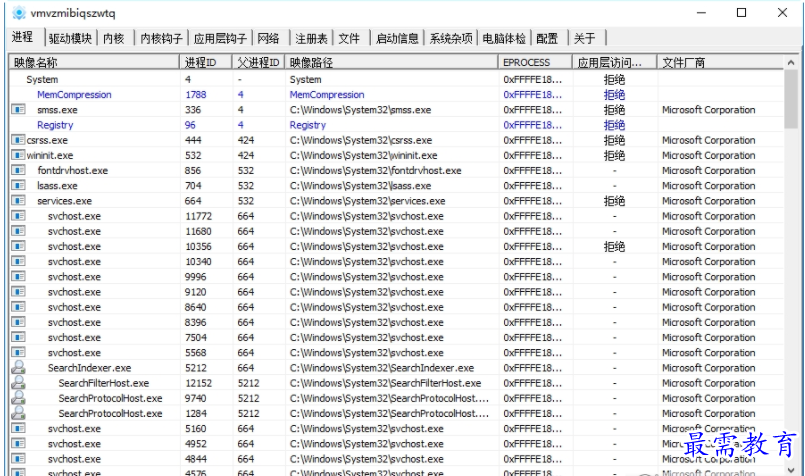Open the 关于 tab
805x476 pixels.
coord(585,39)
